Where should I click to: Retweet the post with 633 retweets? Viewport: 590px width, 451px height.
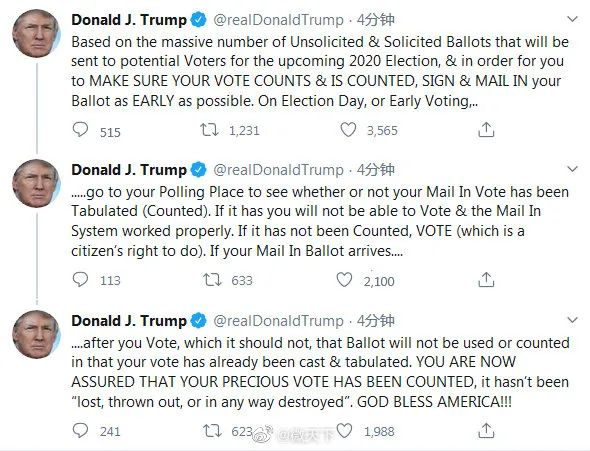pos(212,280)
